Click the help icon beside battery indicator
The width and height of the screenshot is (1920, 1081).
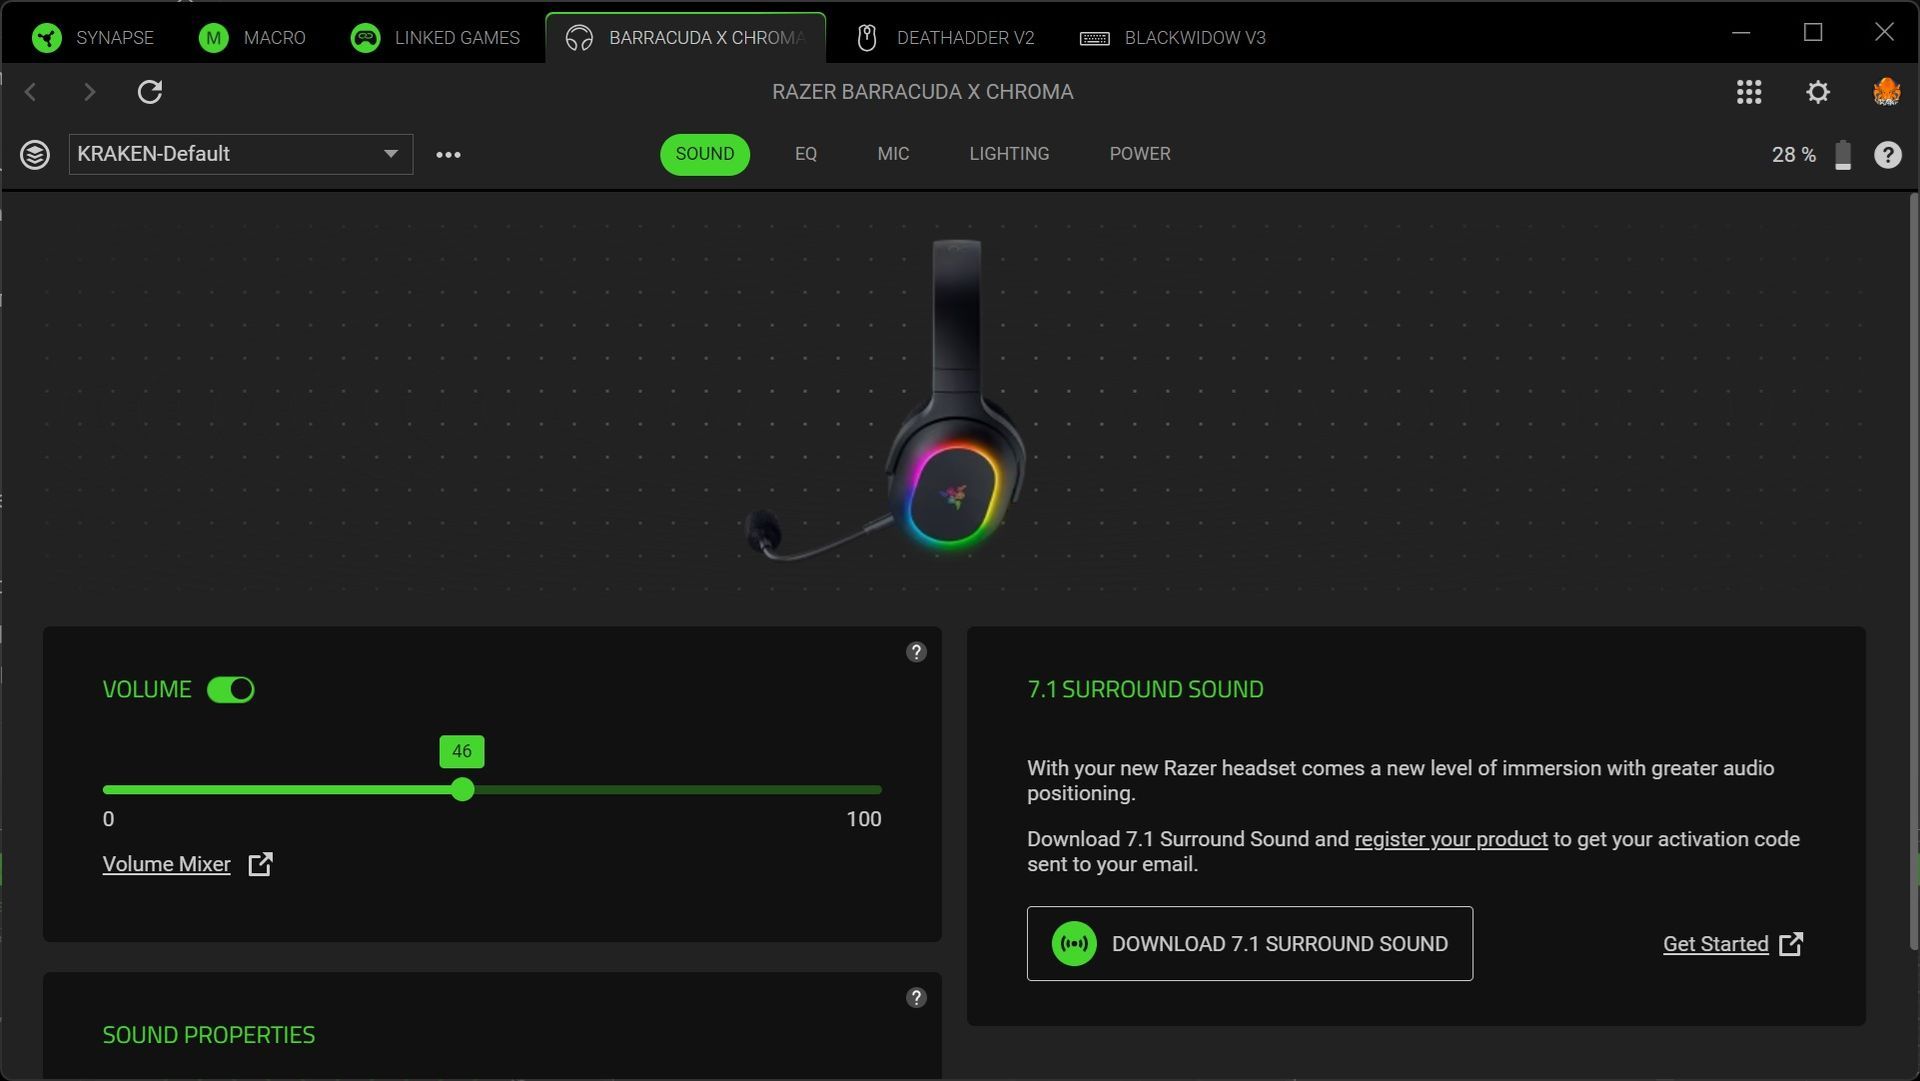tap(1887, 155)
